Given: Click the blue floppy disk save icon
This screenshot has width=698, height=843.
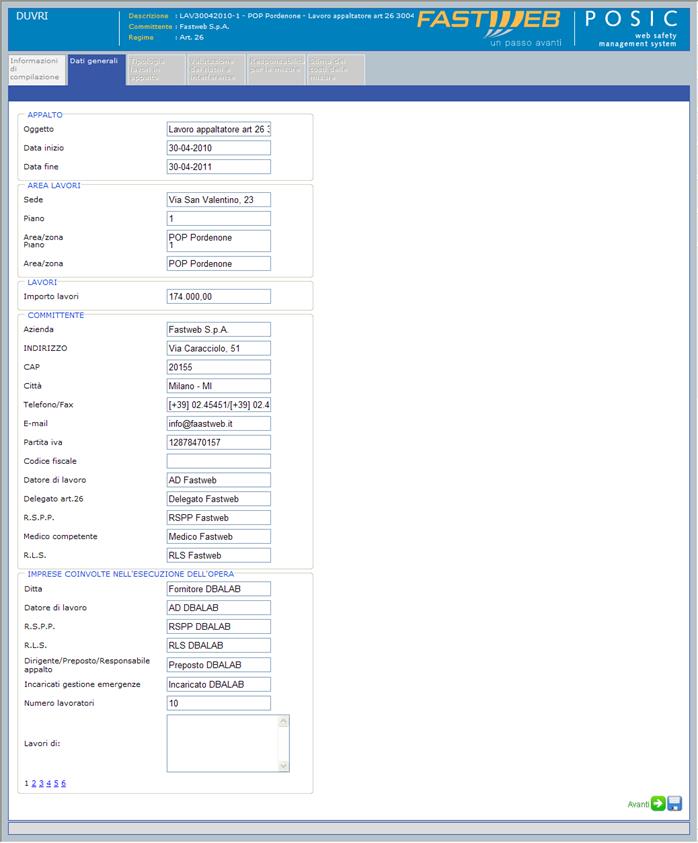Looking at the screenshot, I should click(674, 803).
